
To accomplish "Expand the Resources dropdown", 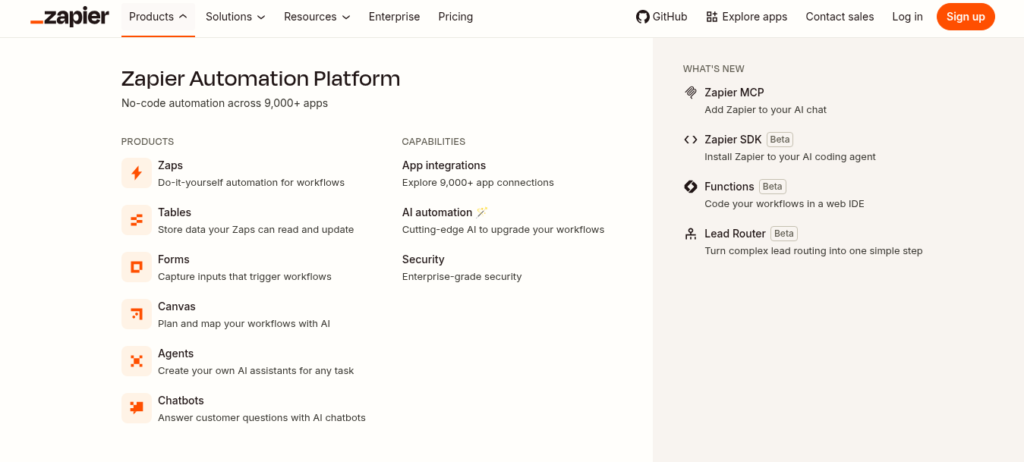I will (x=317, y=17).
